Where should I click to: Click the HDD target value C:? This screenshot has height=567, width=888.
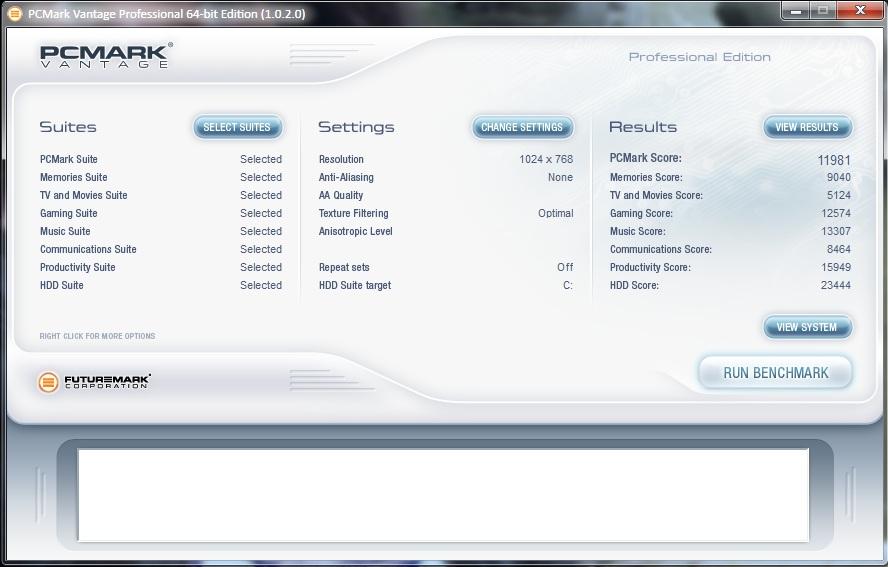[567, 285]
